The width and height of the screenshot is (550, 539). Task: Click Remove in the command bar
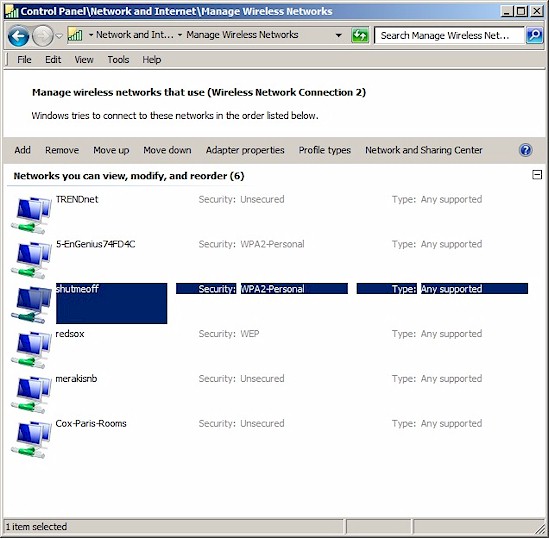coord(62,150)
